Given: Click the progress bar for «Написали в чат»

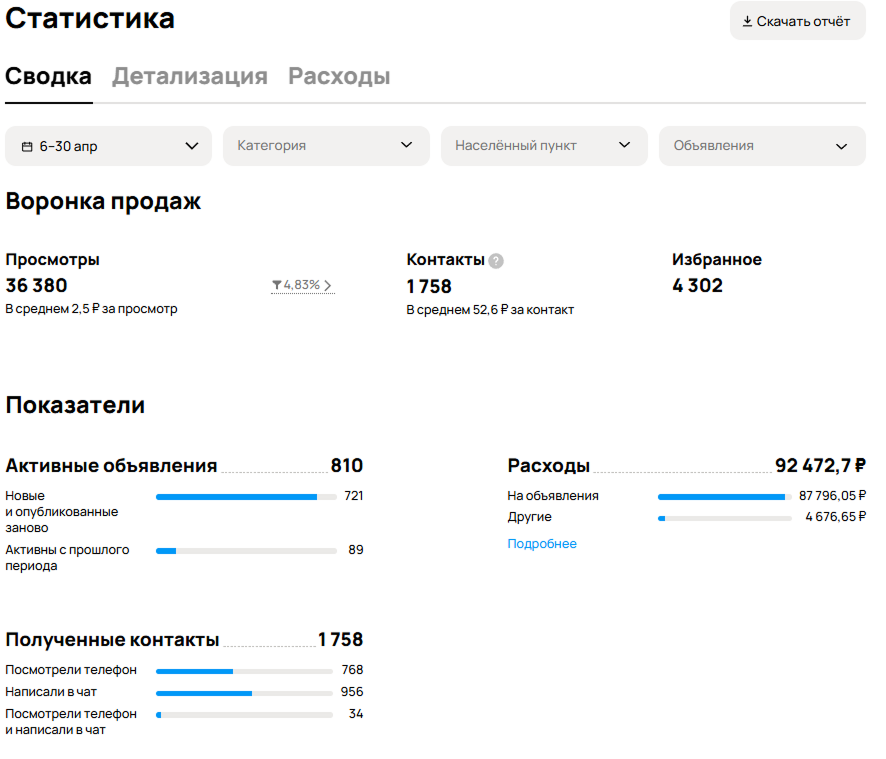Looking at the screenshot, I should pos(243,691).
